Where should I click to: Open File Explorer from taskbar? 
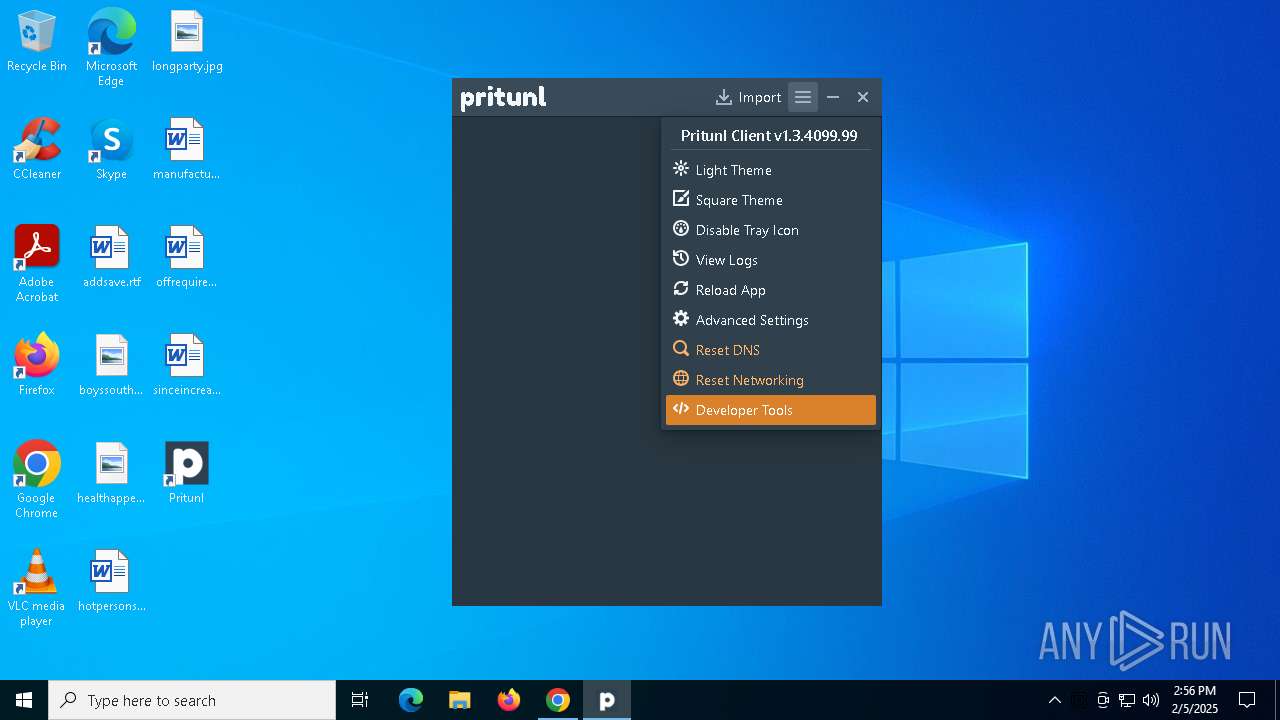[x=459, y=700]
